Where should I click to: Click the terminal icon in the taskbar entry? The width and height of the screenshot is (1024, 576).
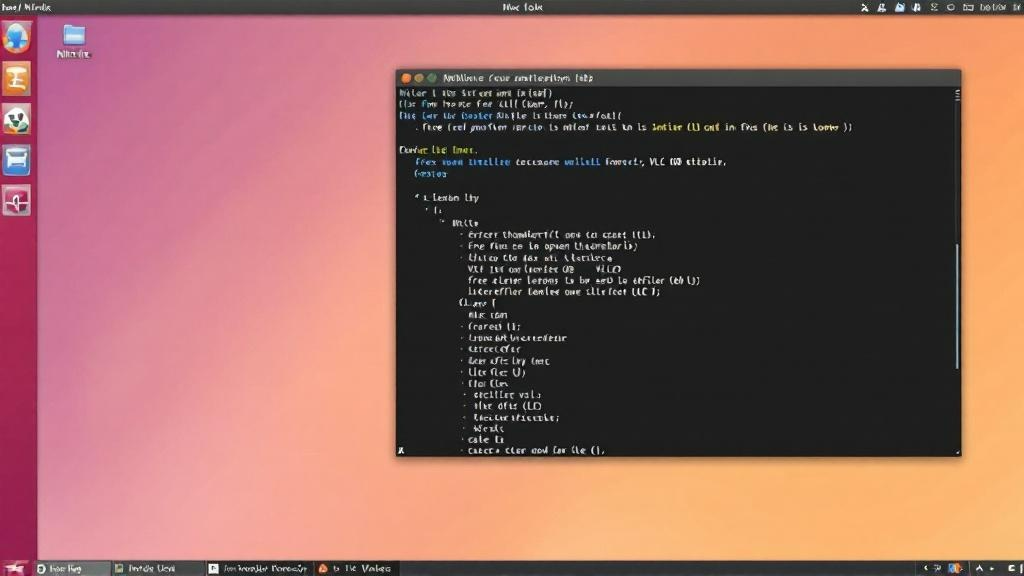pyautogui.click(x=213, y=567)
